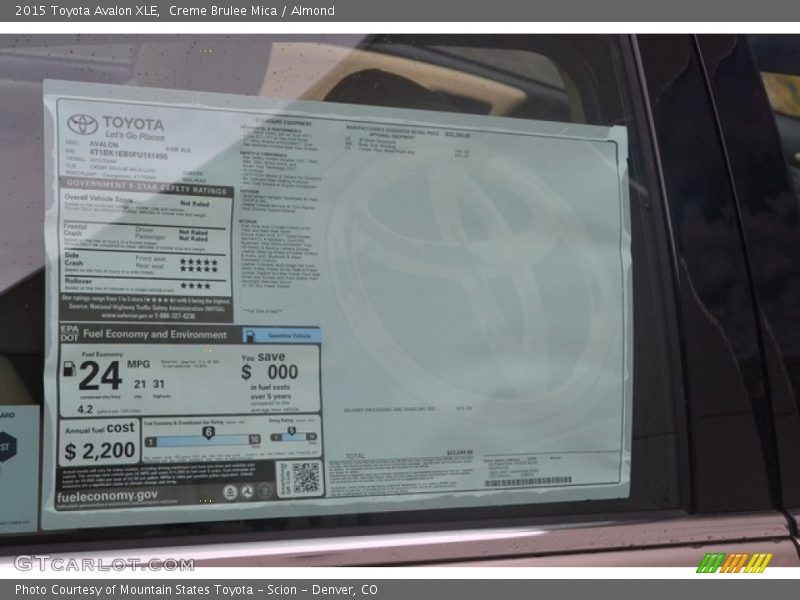Viewport: 800px width, 600px height.
Task: Click the first agency seal beside fueleconomy.gov
Action: click(x=230, y=492)
